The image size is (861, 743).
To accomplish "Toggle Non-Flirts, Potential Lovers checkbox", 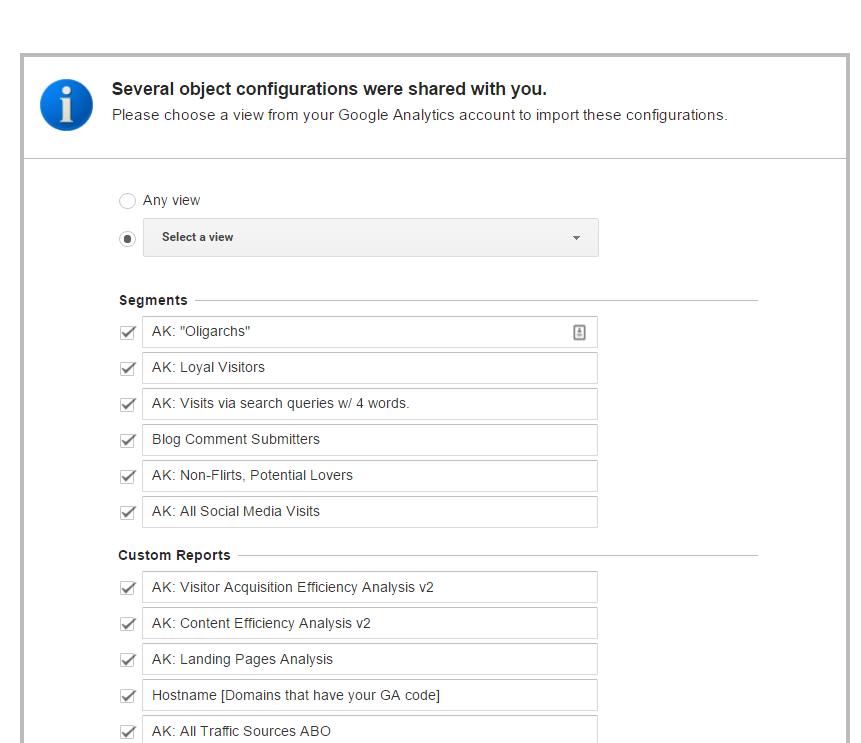I will click(x=127, y=477).
